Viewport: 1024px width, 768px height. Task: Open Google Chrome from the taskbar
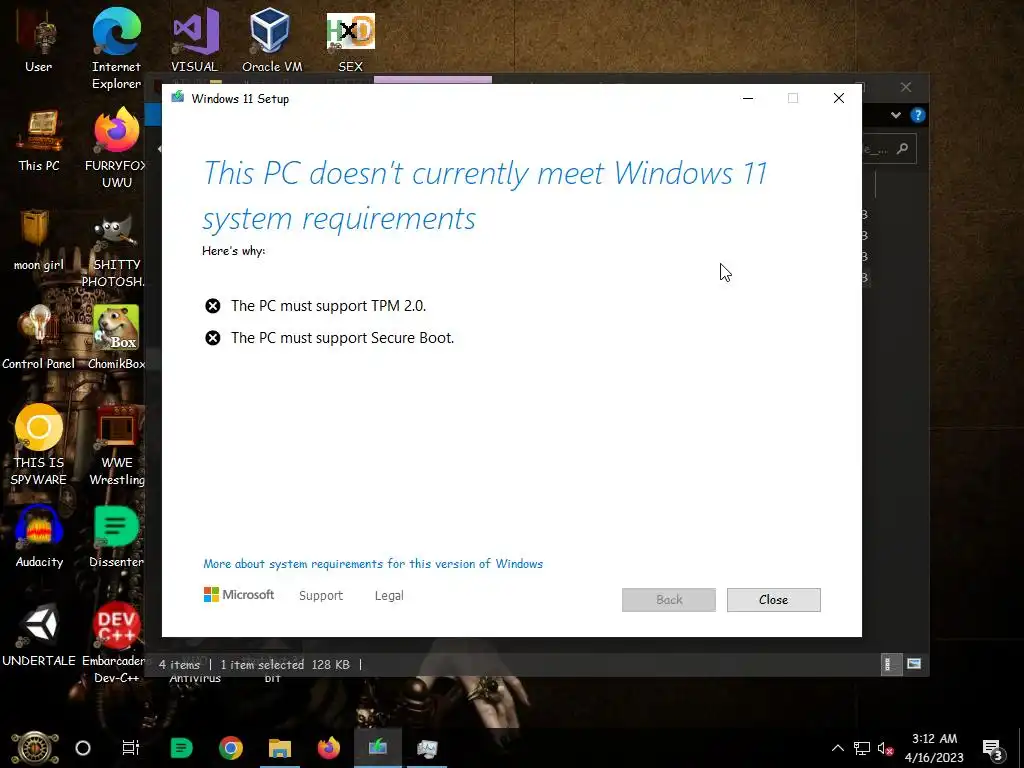231,748
